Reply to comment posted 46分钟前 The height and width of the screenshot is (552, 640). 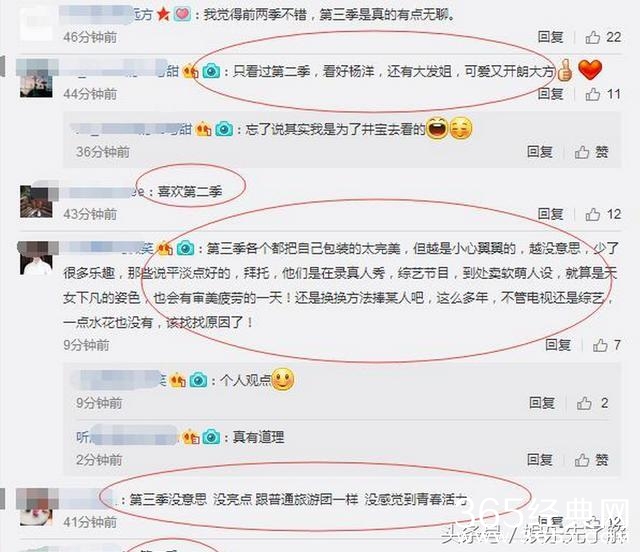tap(550, 37)
